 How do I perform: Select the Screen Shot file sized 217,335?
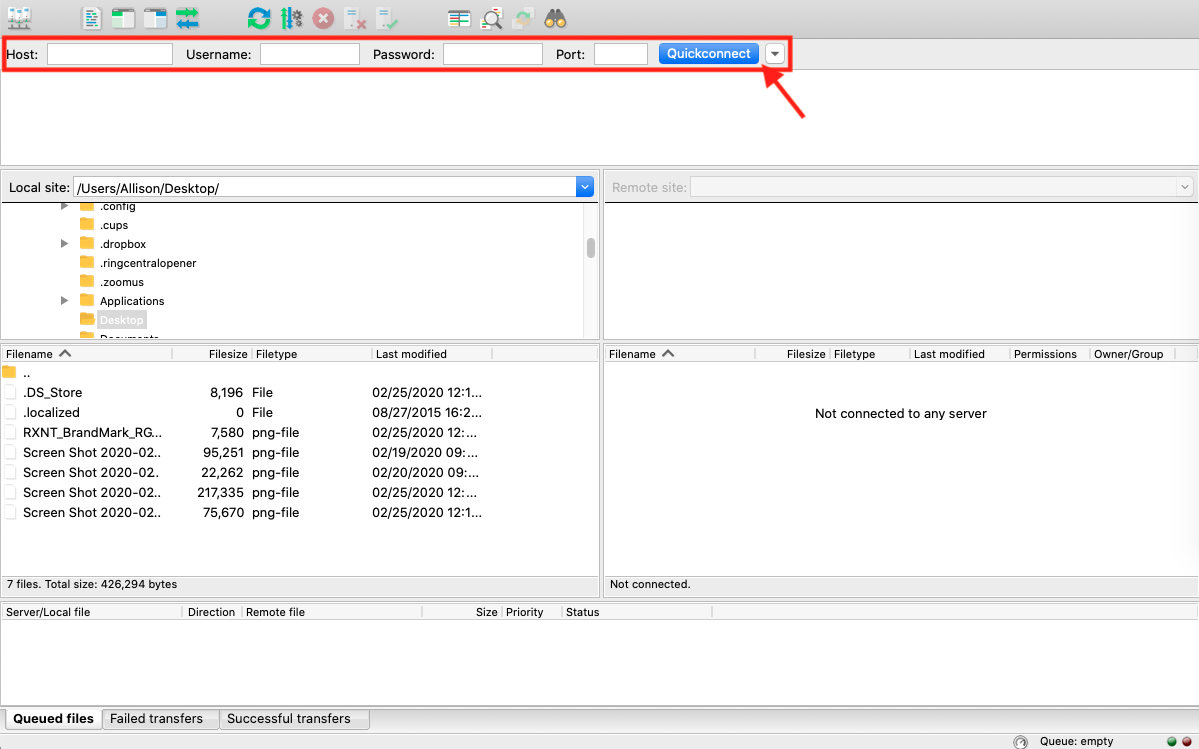tap(300, 492)
